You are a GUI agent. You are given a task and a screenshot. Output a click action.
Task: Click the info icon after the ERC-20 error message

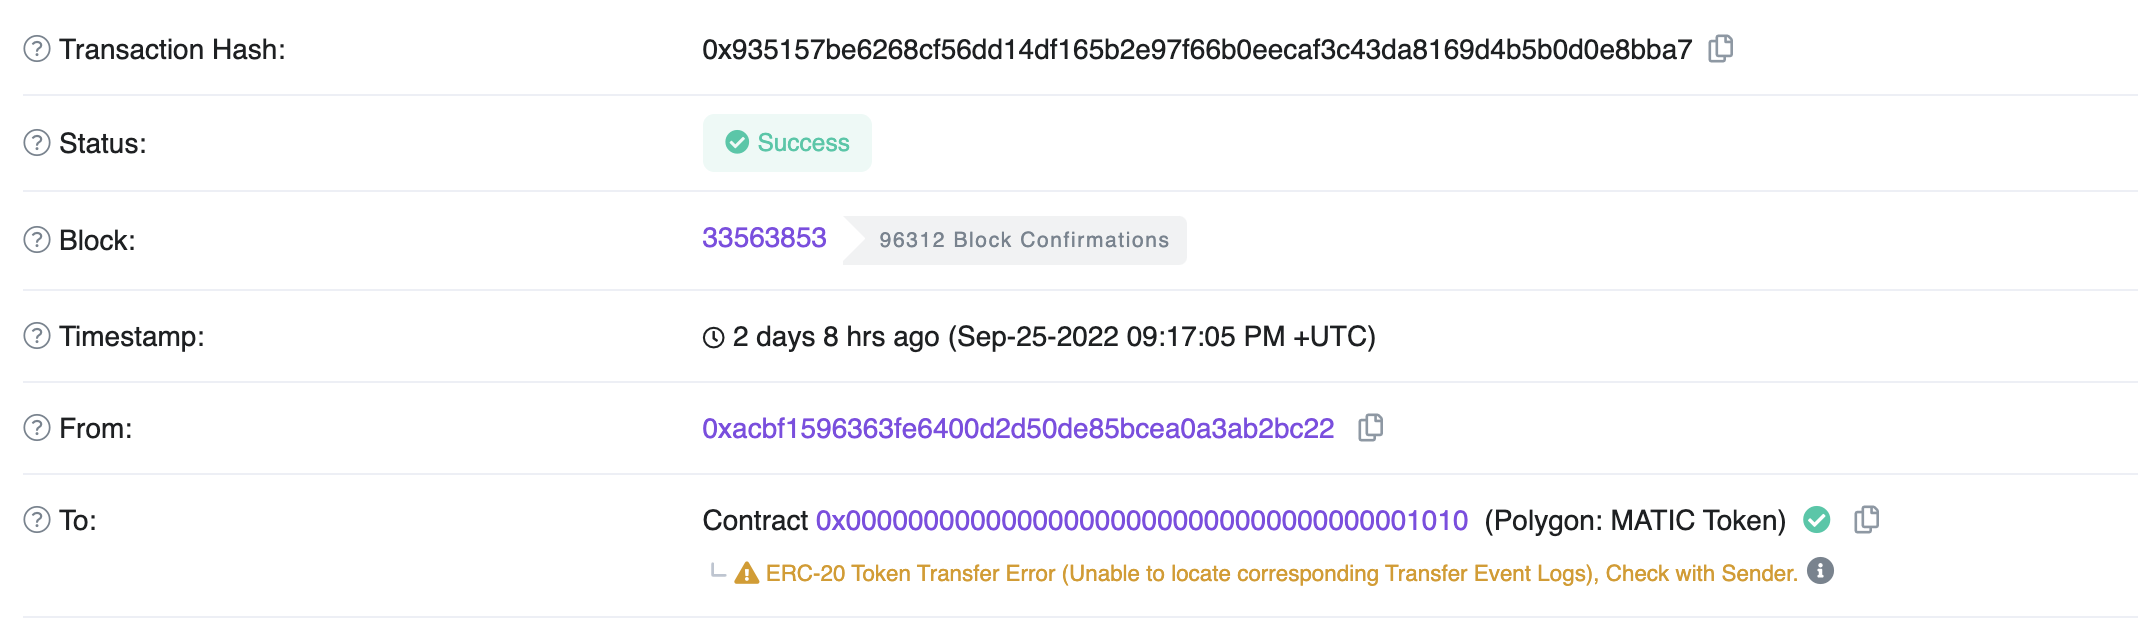tap(1821, 572)
